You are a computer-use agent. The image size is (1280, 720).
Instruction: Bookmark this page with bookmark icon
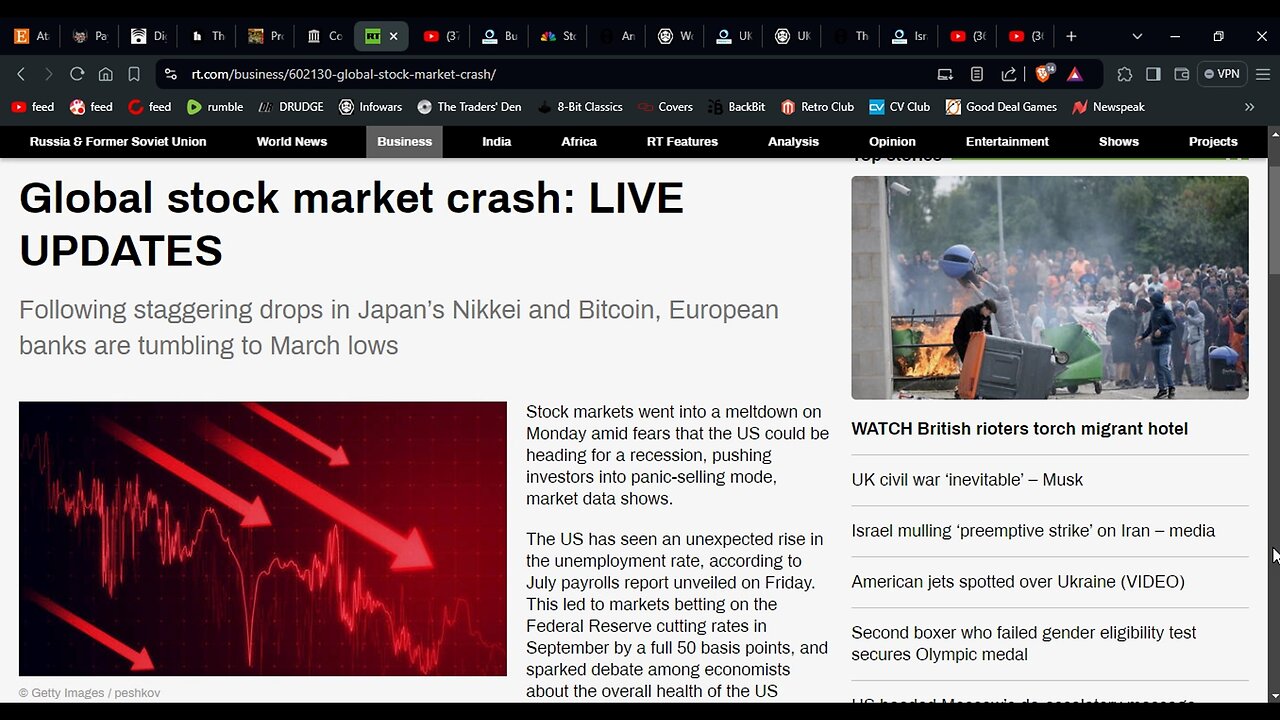tap(134, 74)
